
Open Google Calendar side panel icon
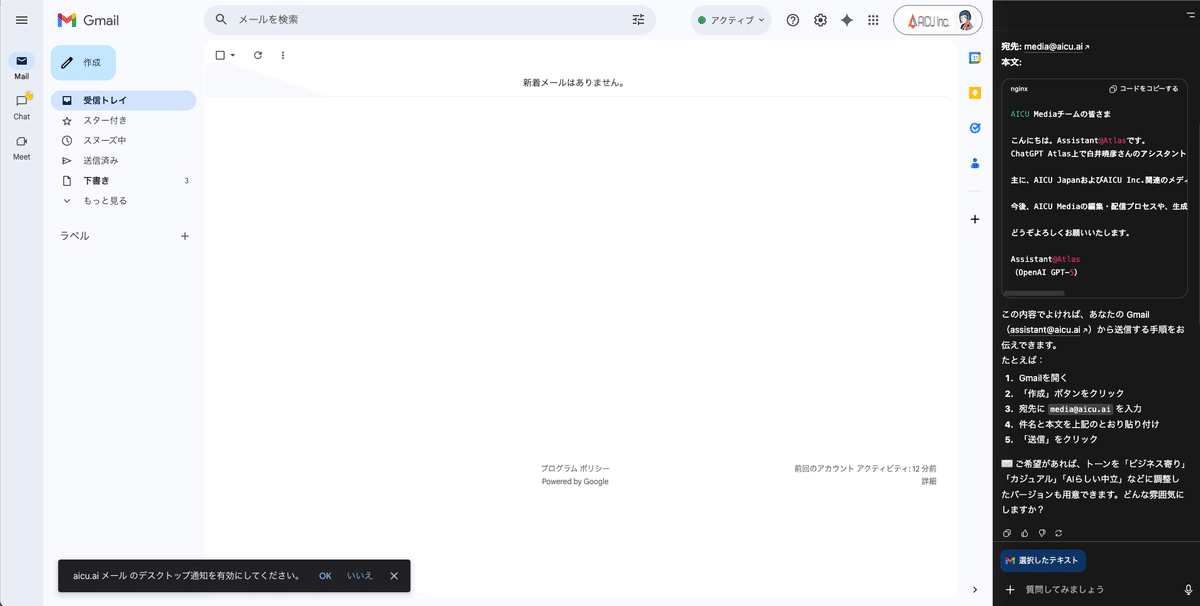[975, 58]
